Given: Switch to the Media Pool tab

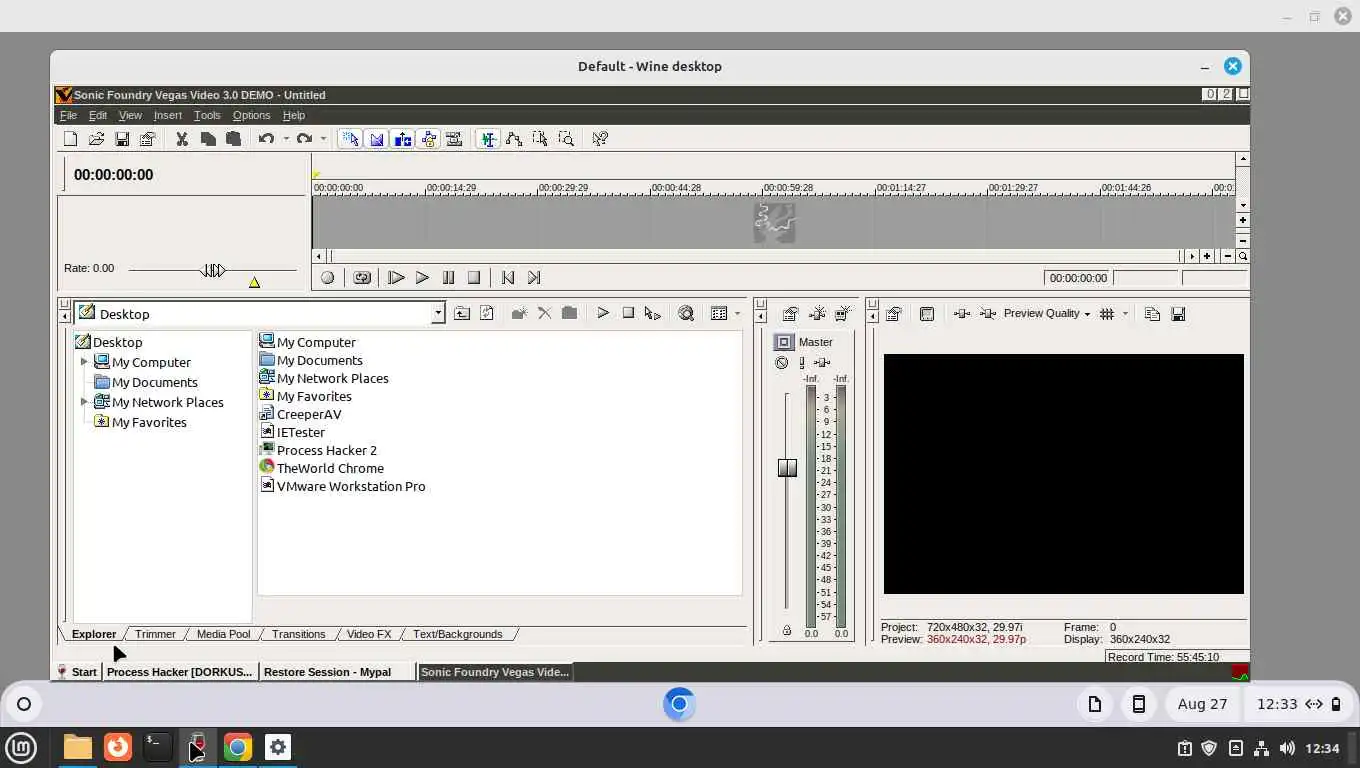Looking at the screenshot, I should tap(223, 634).
